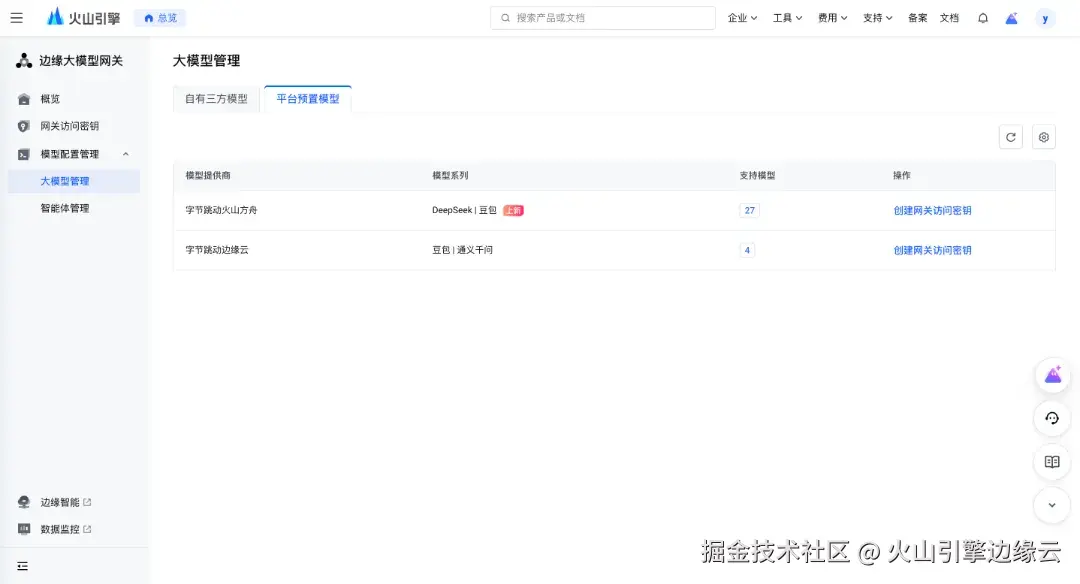Focus the 搜索产品或文档 search field
1080x584 pixels.
pyautogui.click(x=603, y=18)
